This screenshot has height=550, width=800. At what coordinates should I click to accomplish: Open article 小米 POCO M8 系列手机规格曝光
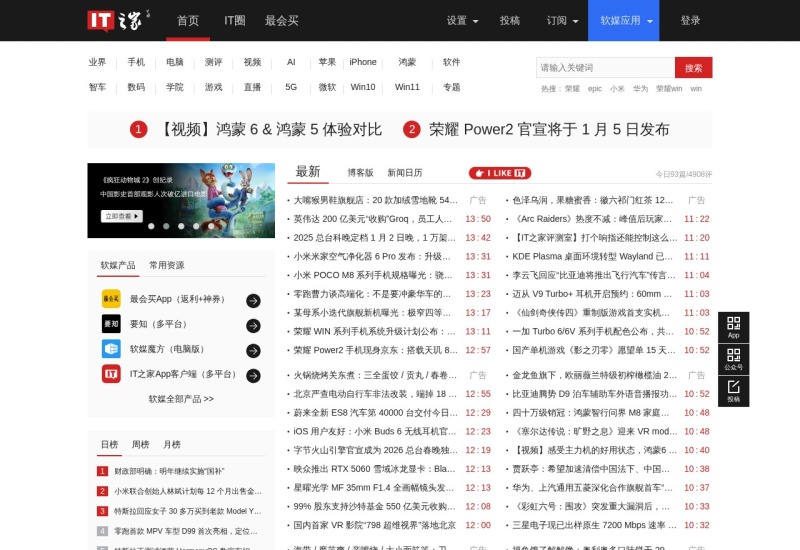372,275
